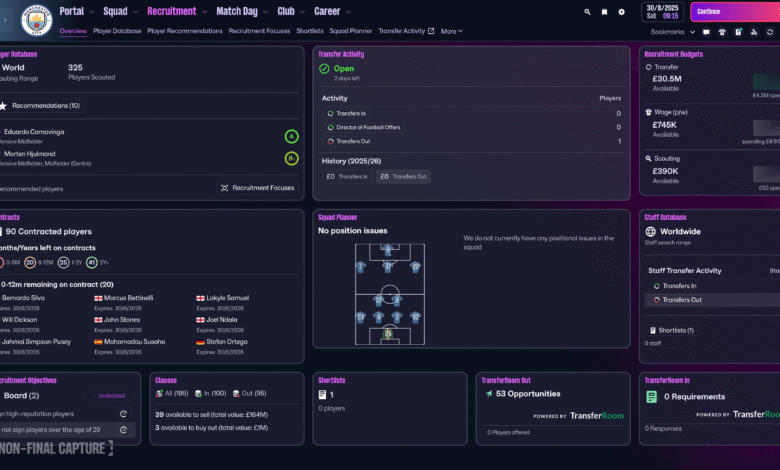The image size is (780, 470).
Task: Click the Recruitment Focuses target icon button
Action: pos(257,188)
